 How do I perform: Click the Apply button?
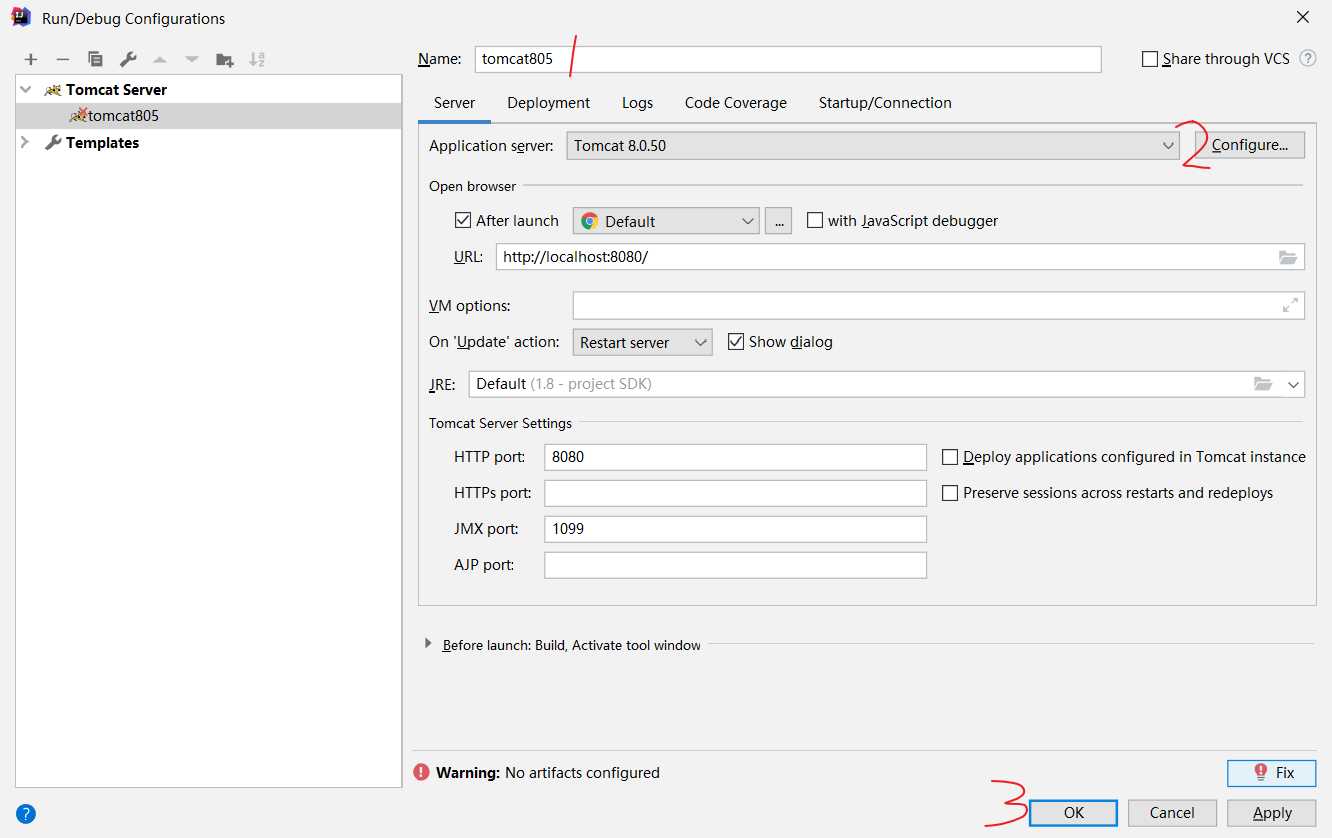[x=1272, y=813]
